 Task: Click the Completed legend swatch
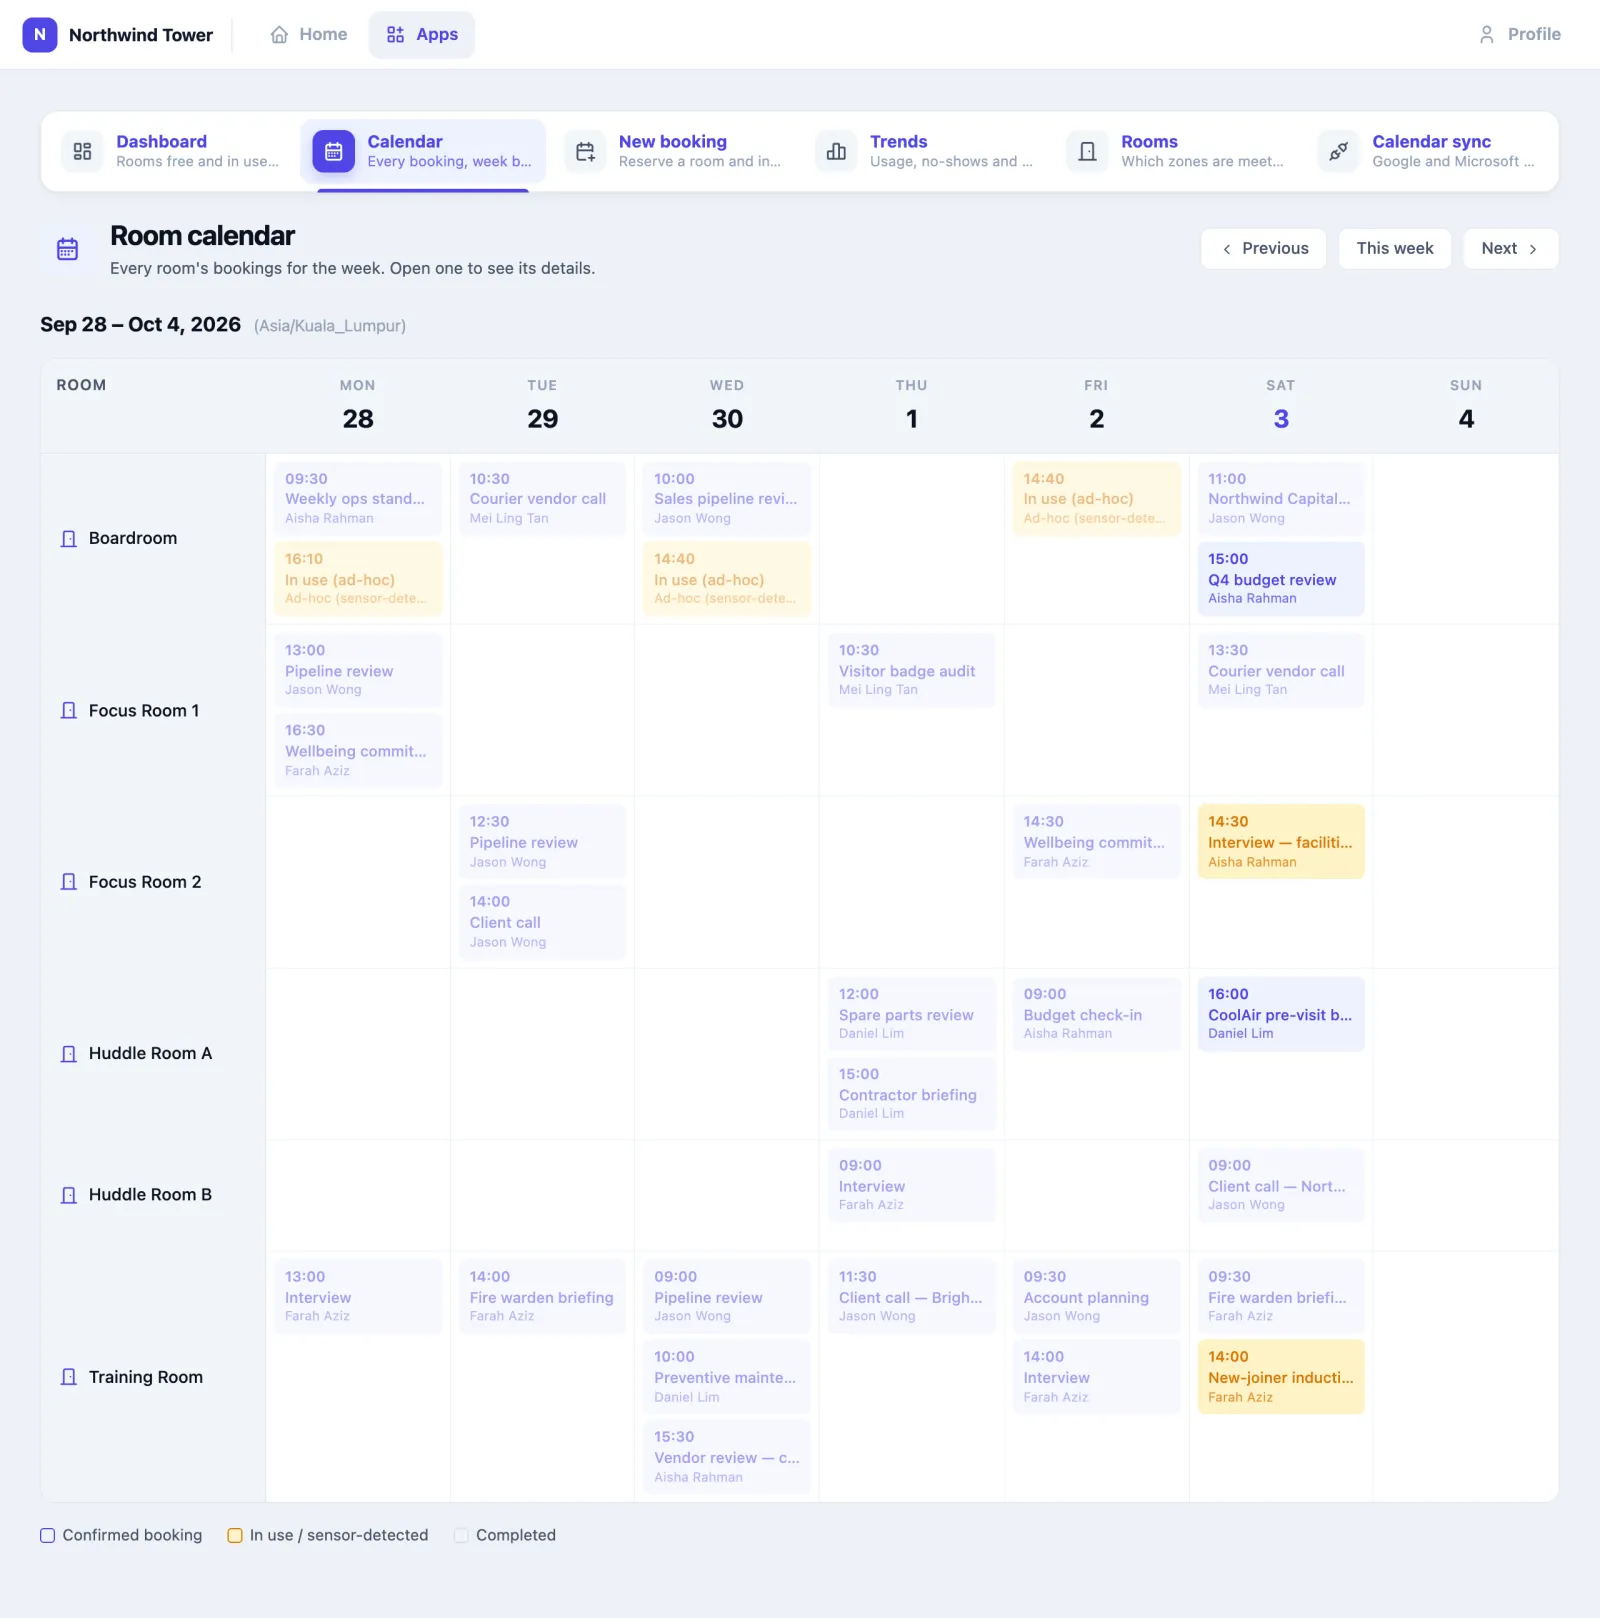click(461, 1535)
